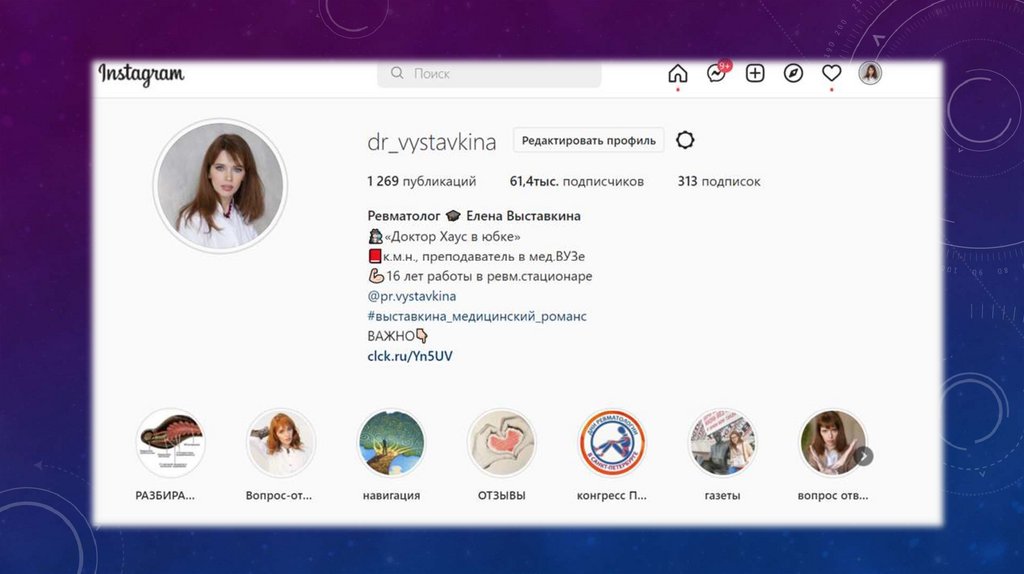This screenshot has height=574, width=1024.
Task: Show next highlights with arrow chevron
Action: click(x=863, y=456)
